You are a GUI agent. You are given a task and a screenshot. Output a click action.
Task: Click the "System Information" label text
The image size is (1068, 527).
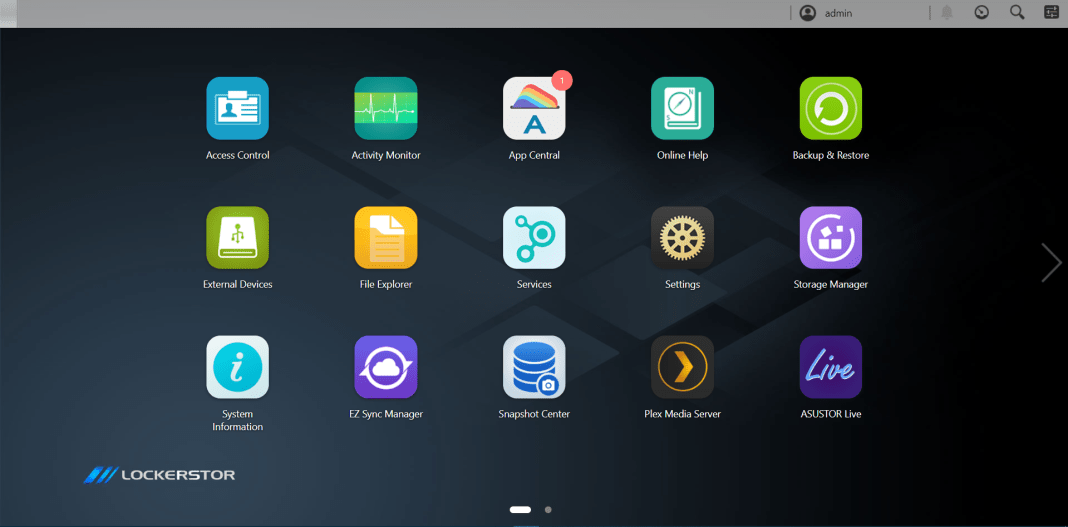238,420
